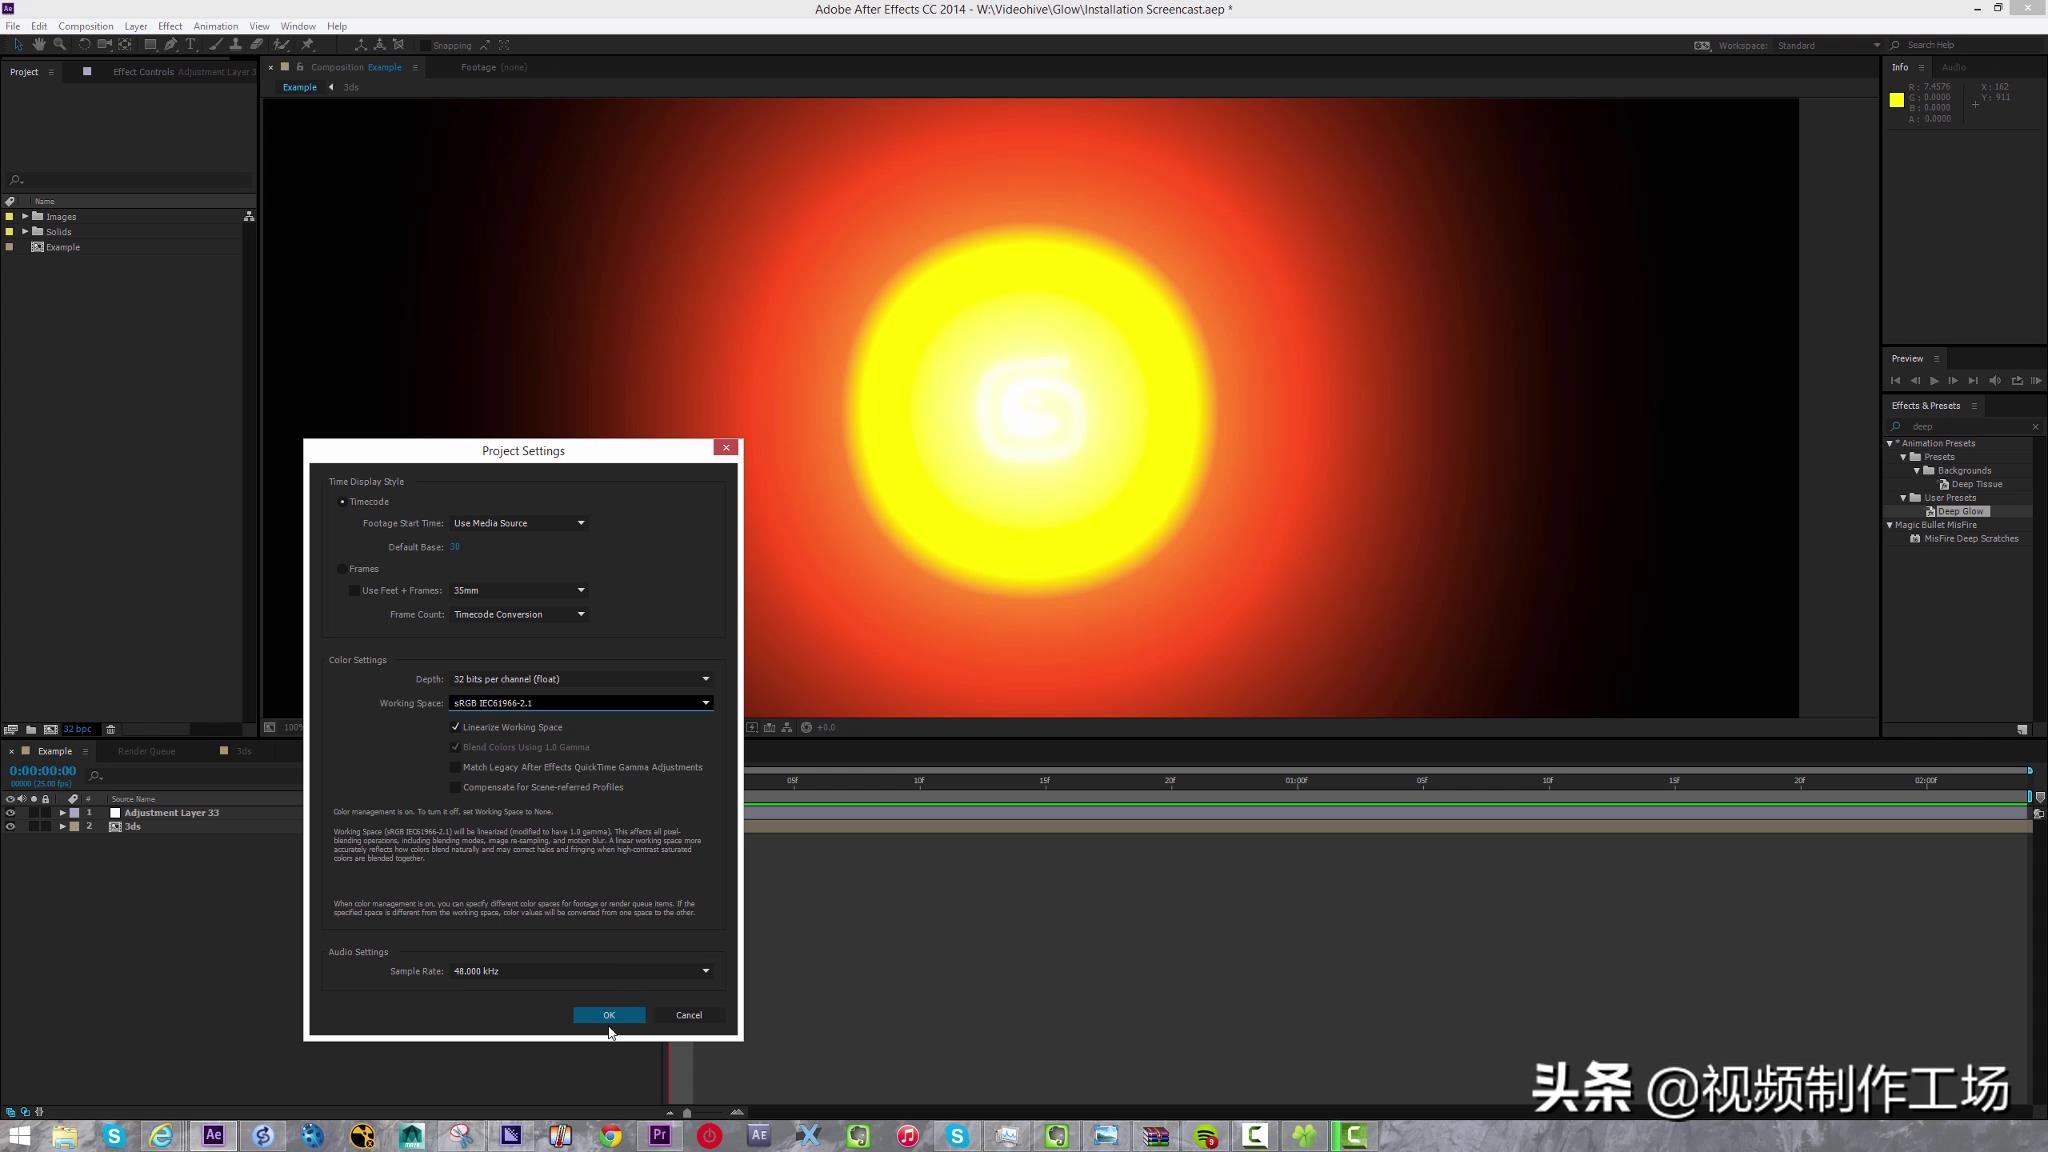The image size is (2048, 1152).
Task: Disable Linearize Working Space checkbox
Action: tap(456, 727)
